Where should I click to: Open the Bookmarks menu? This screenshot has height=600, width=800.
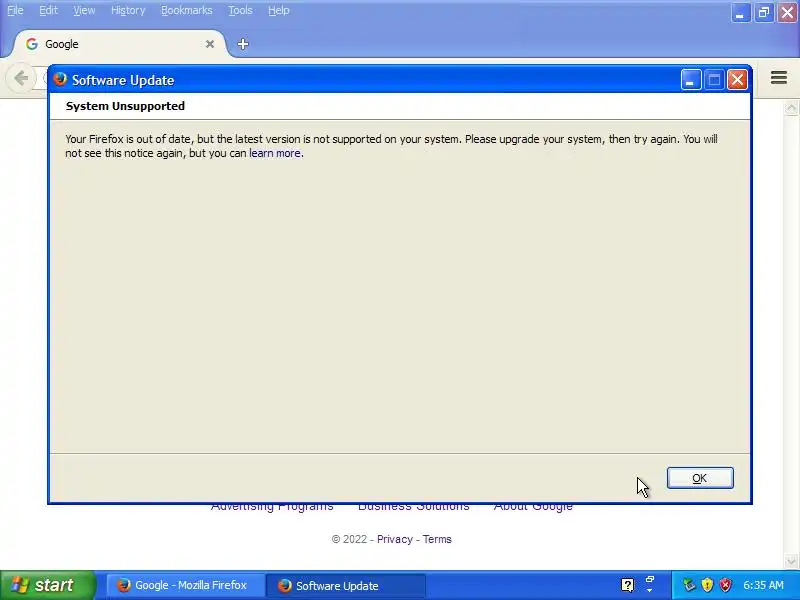(x=187, y=10)
